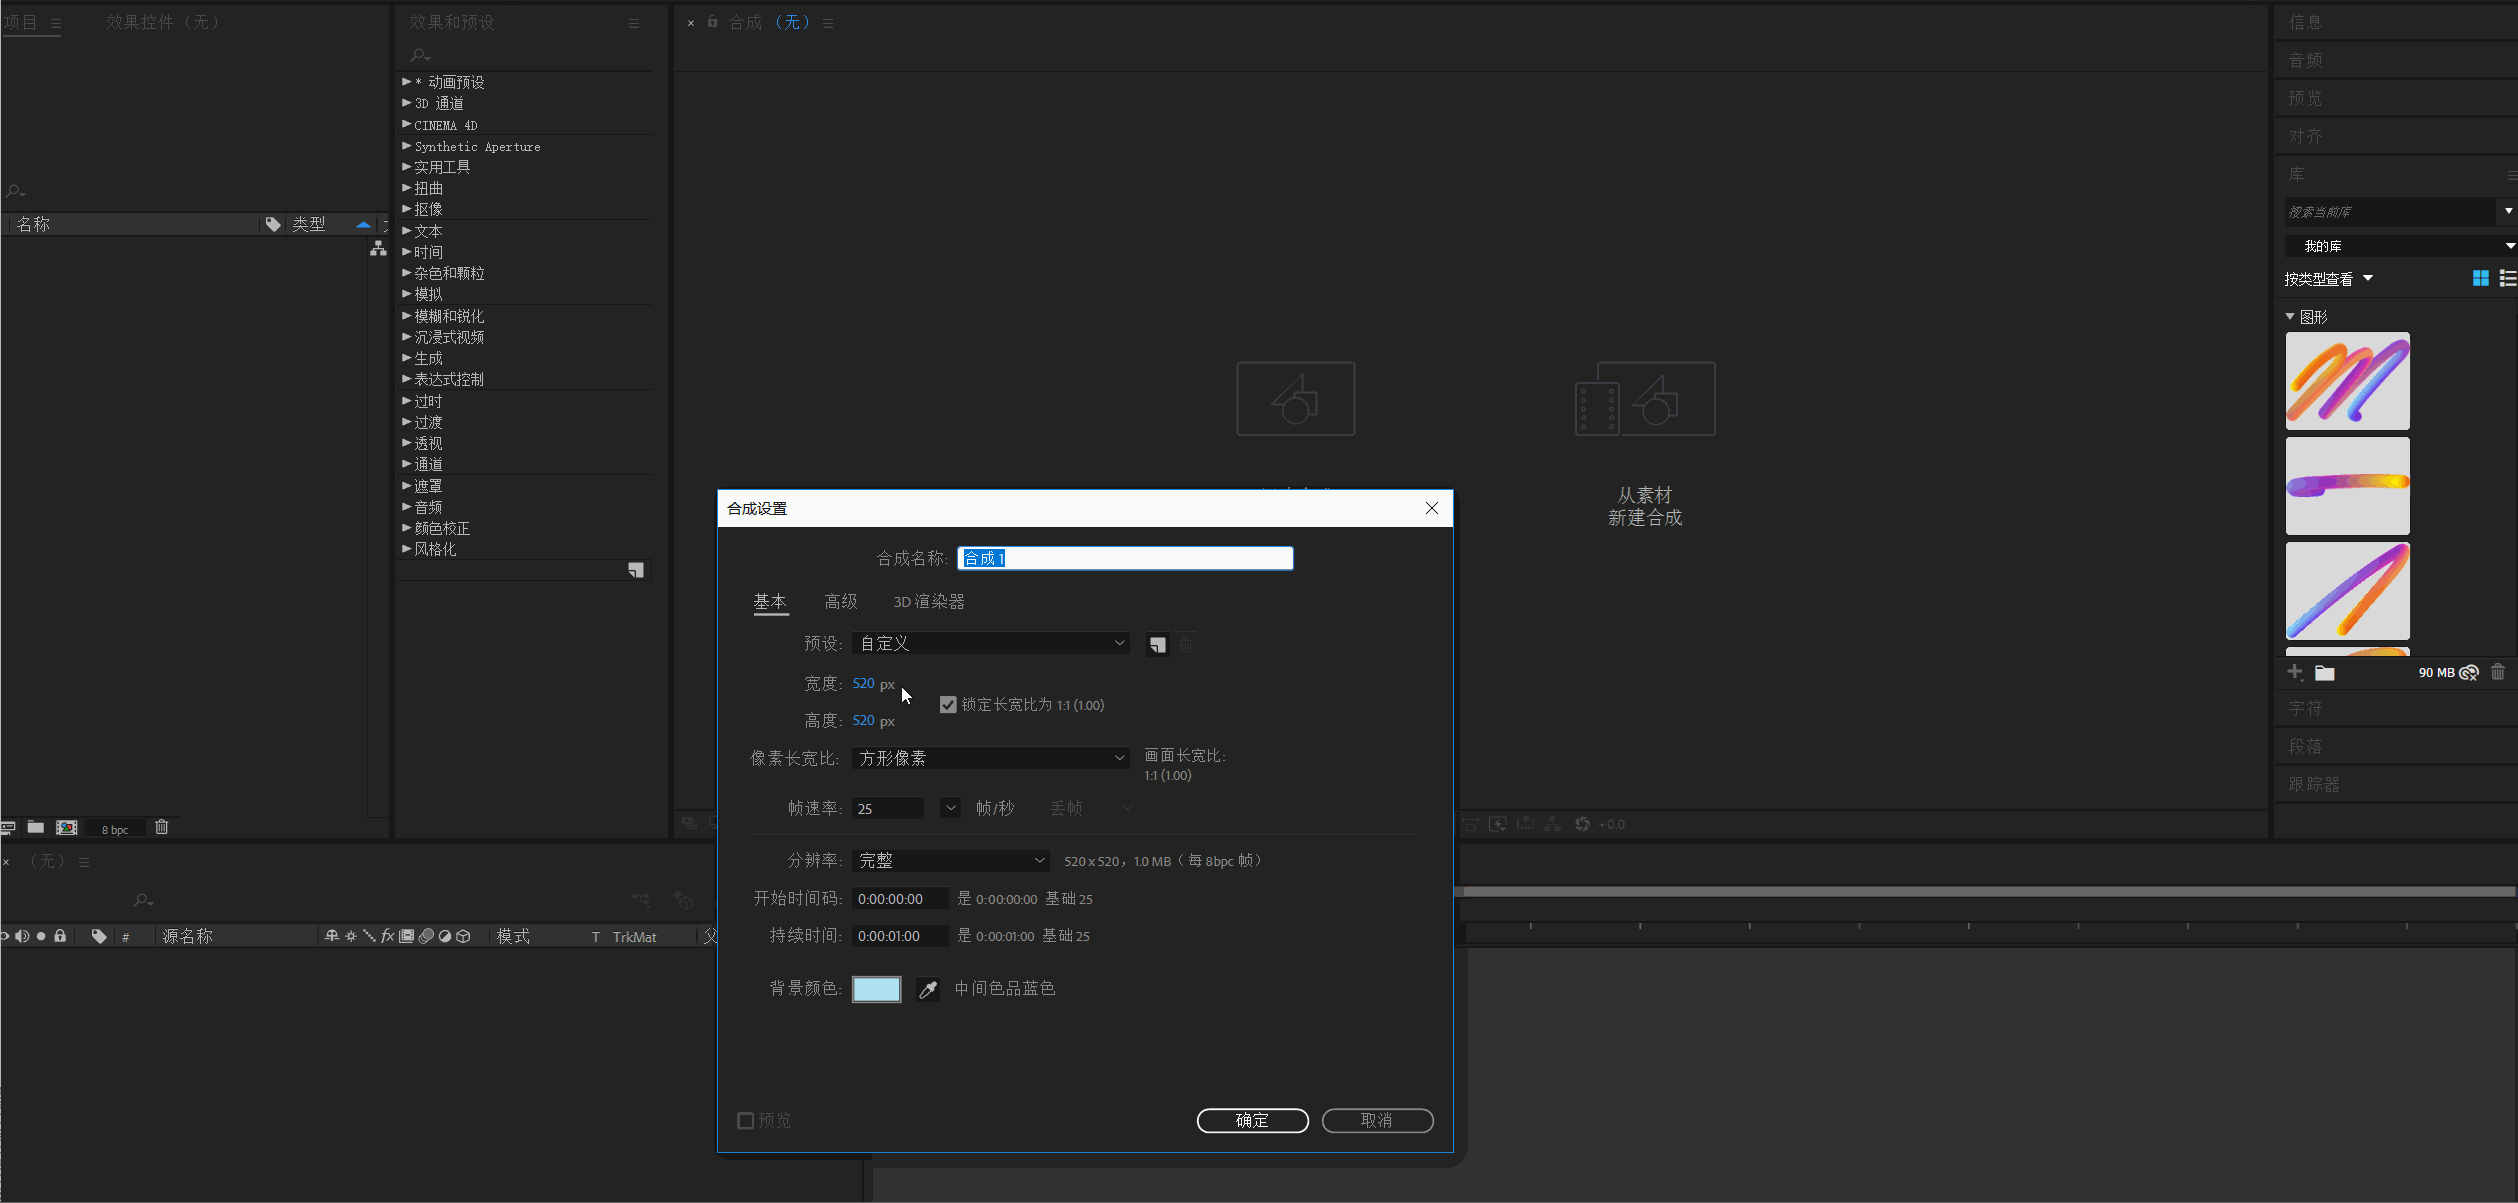Enable the preview checkbox in dialog

pyautogui.click(x=746, y=1121)
